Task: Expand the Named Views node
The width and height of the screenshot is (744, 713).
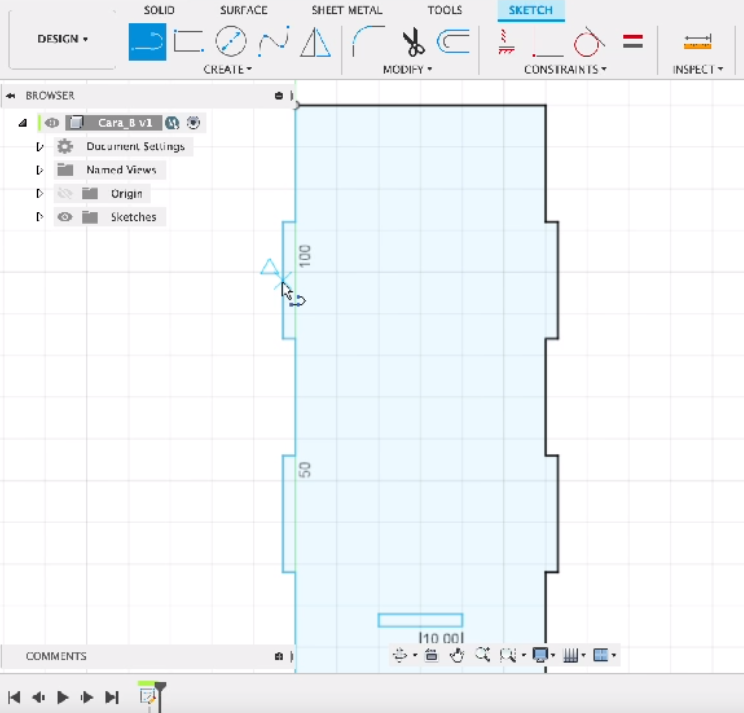Action: pyautogui.click(x=40, y=170)
